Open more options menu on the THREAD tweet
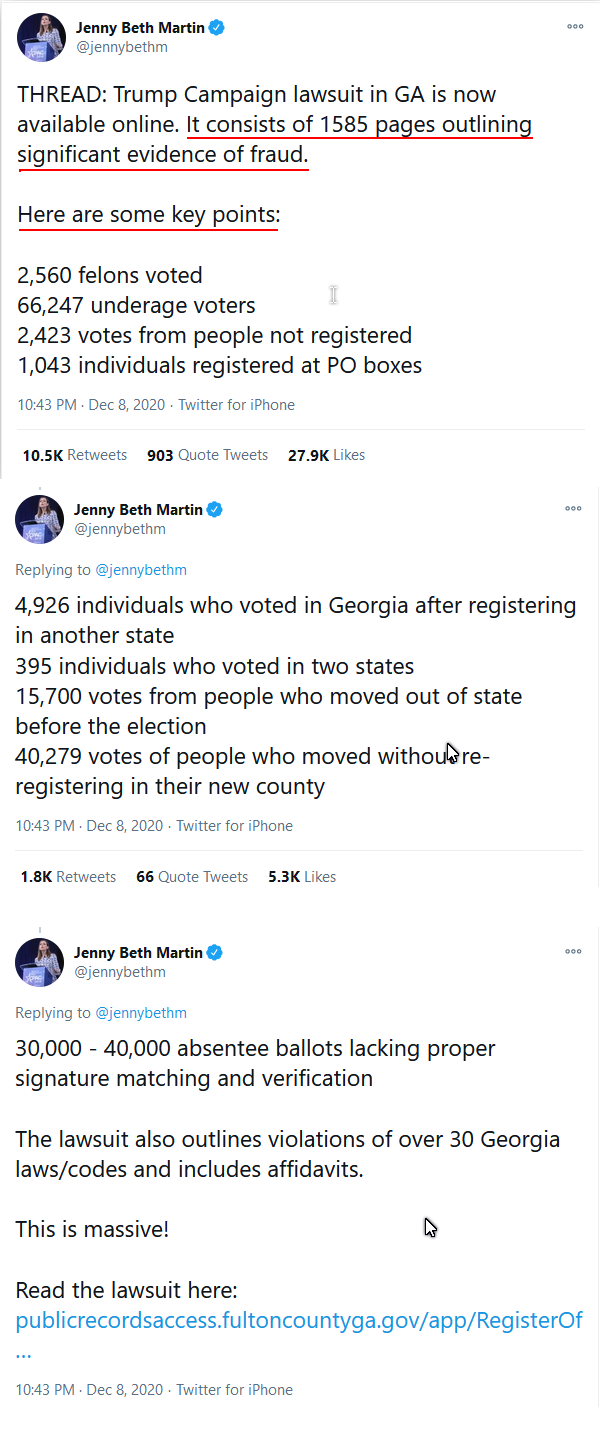The height and width of the screenshot is (1440, 600). (x=575, y=27)
